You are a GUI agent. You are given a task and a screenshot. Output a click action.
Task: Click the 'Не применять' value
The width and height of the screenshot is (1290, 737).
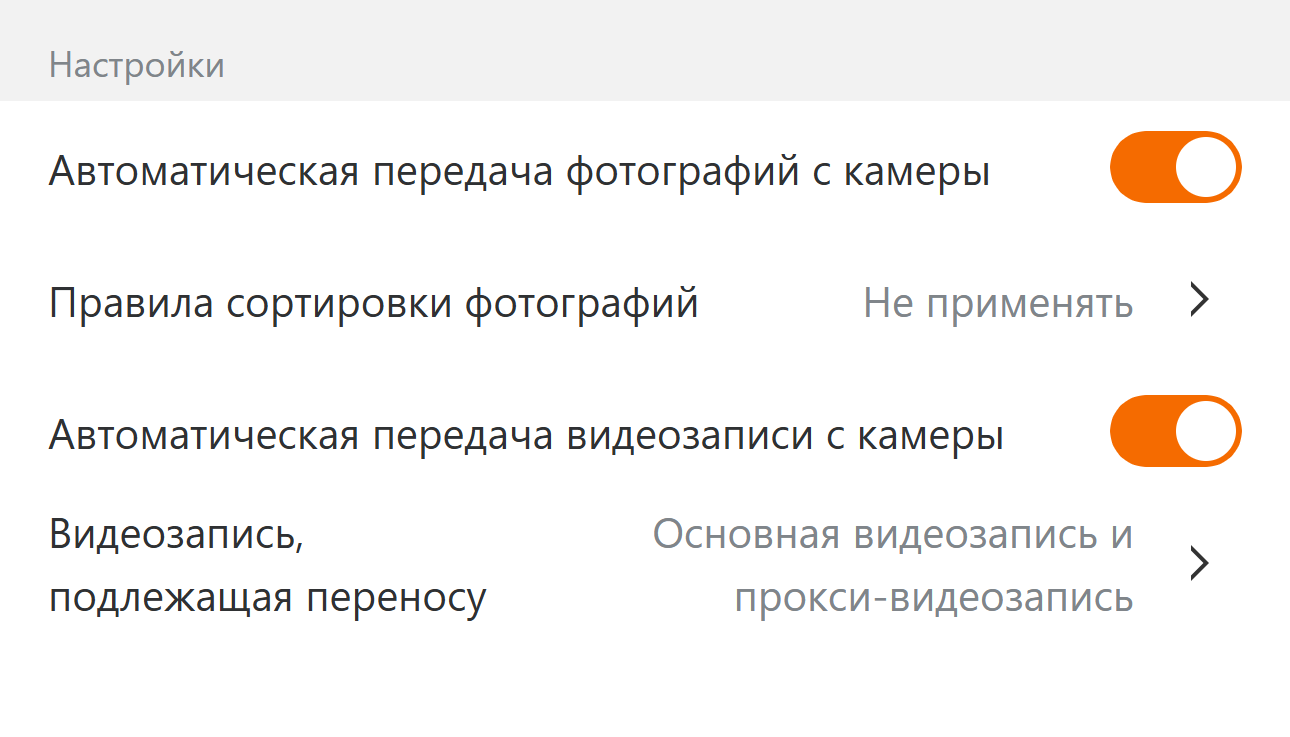point(998,303)
